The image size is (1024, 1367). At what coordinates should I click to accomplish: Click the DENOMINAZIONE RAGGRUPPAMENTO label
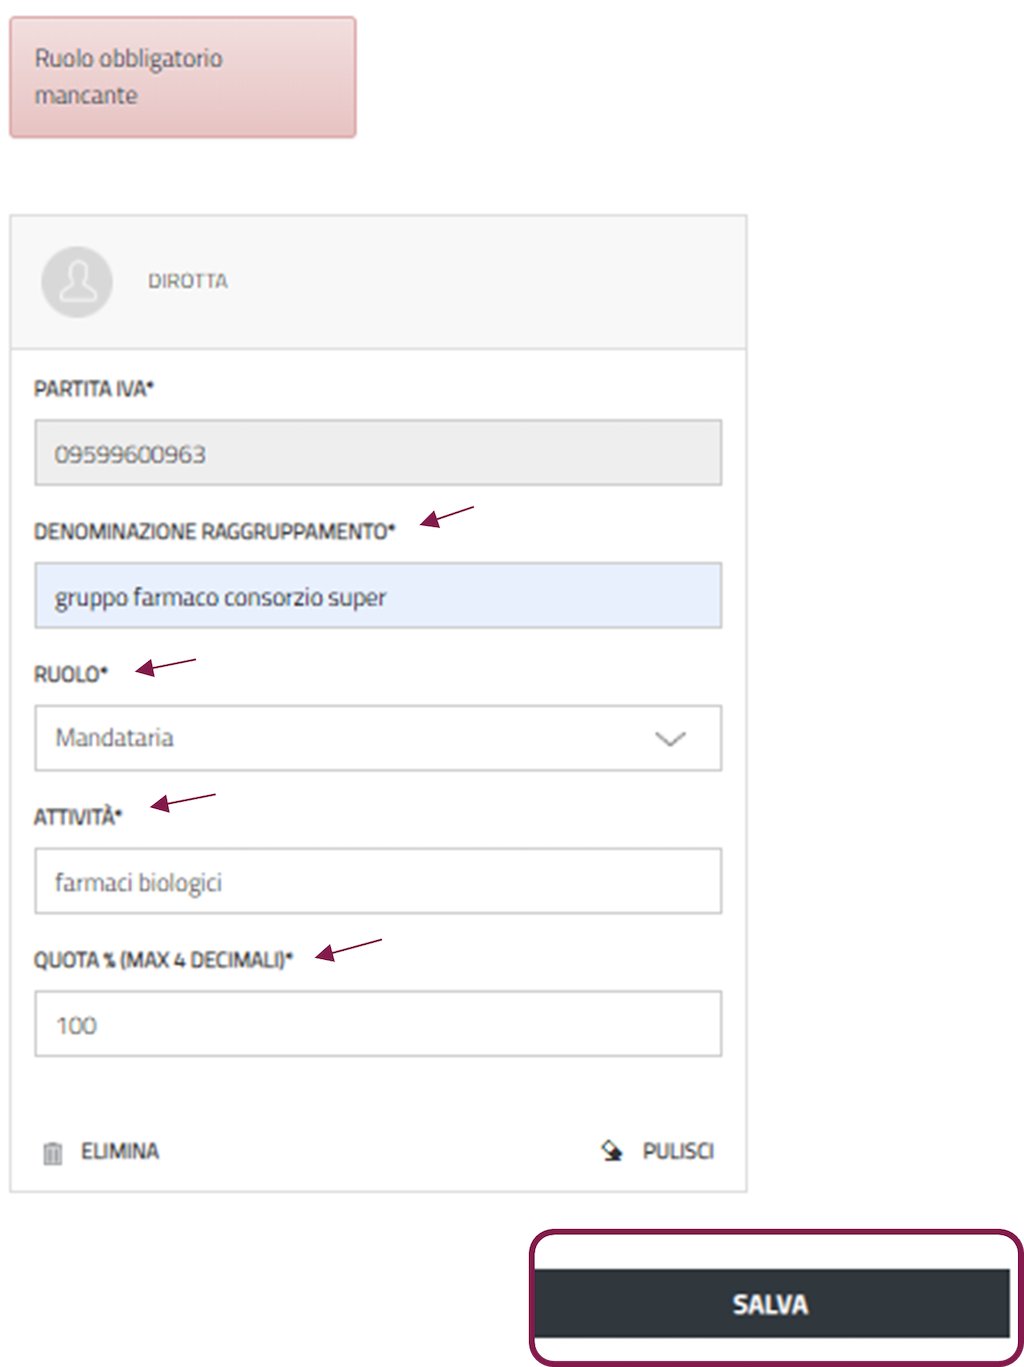coord(214,532)
